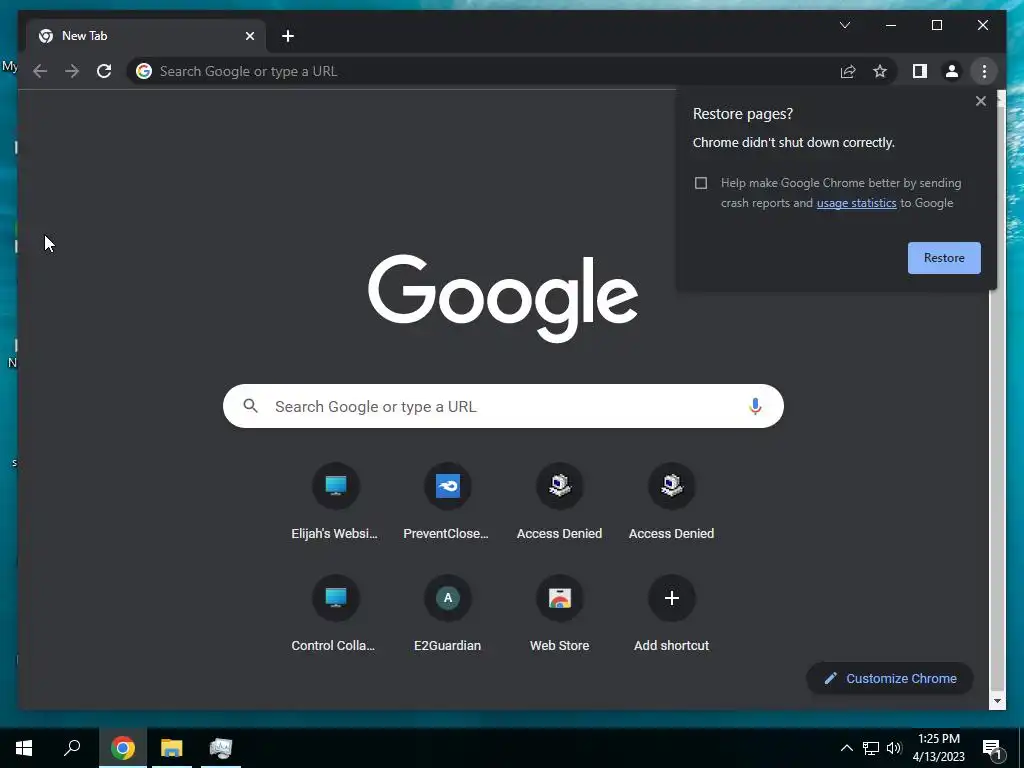Open the tab search chevron
Screen dimensions: 1024x768
click(844, 25)
